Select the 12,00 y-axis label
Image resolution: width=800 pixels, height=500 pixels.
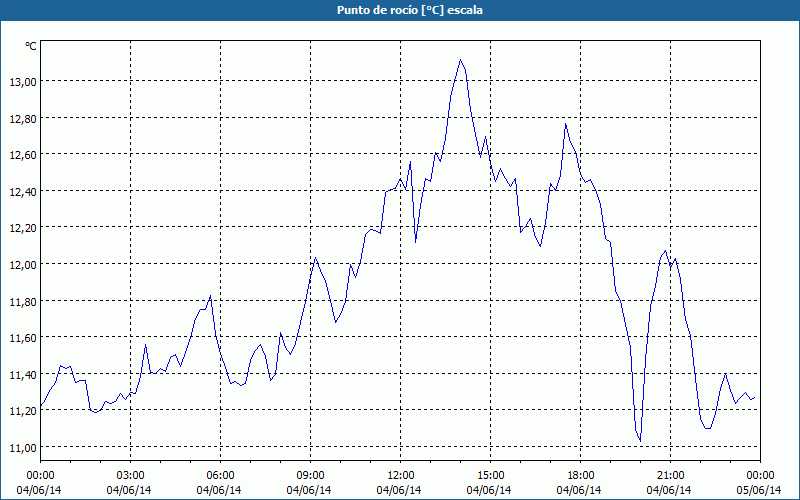click(23, 265)
